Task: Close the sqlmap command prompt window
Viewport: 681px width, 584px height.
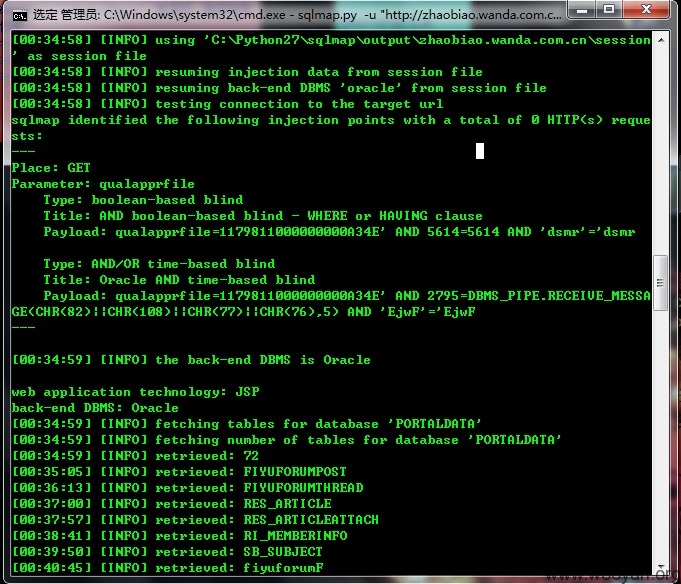Action: (646, 10)
